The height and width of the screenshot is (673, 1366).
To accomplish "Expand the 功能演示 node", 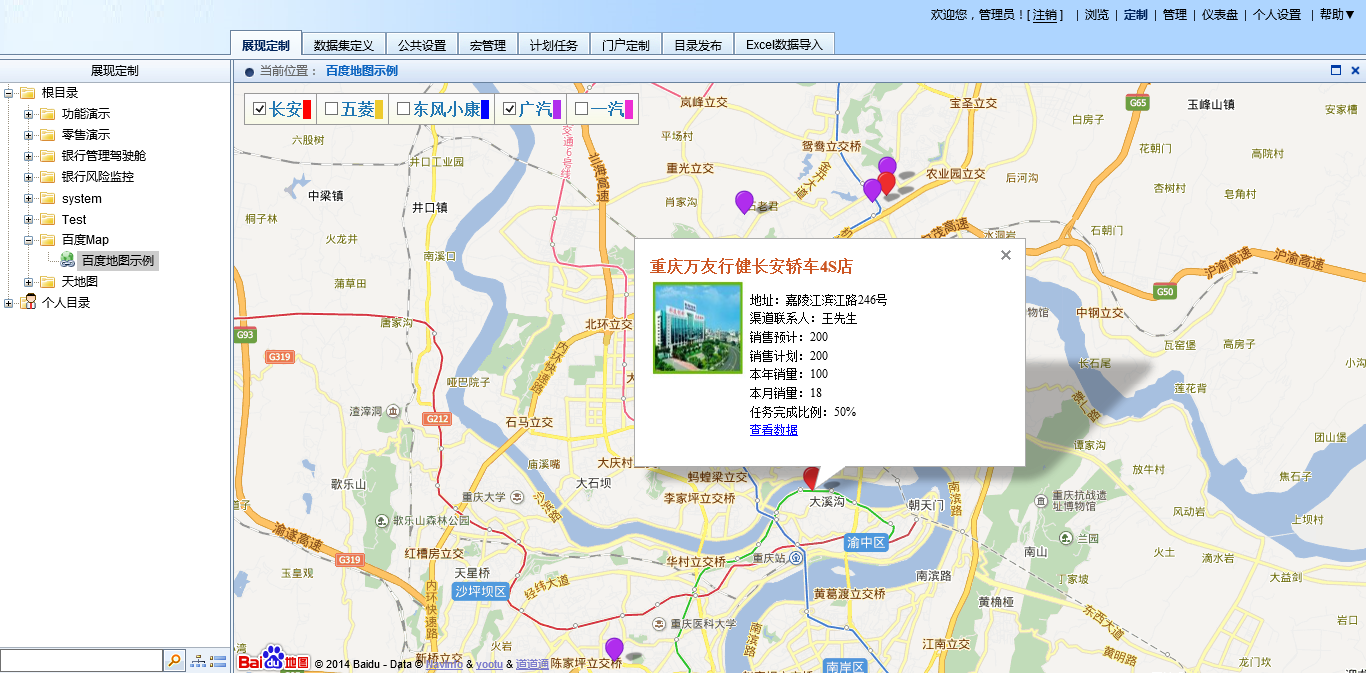I will click(28, 114).
